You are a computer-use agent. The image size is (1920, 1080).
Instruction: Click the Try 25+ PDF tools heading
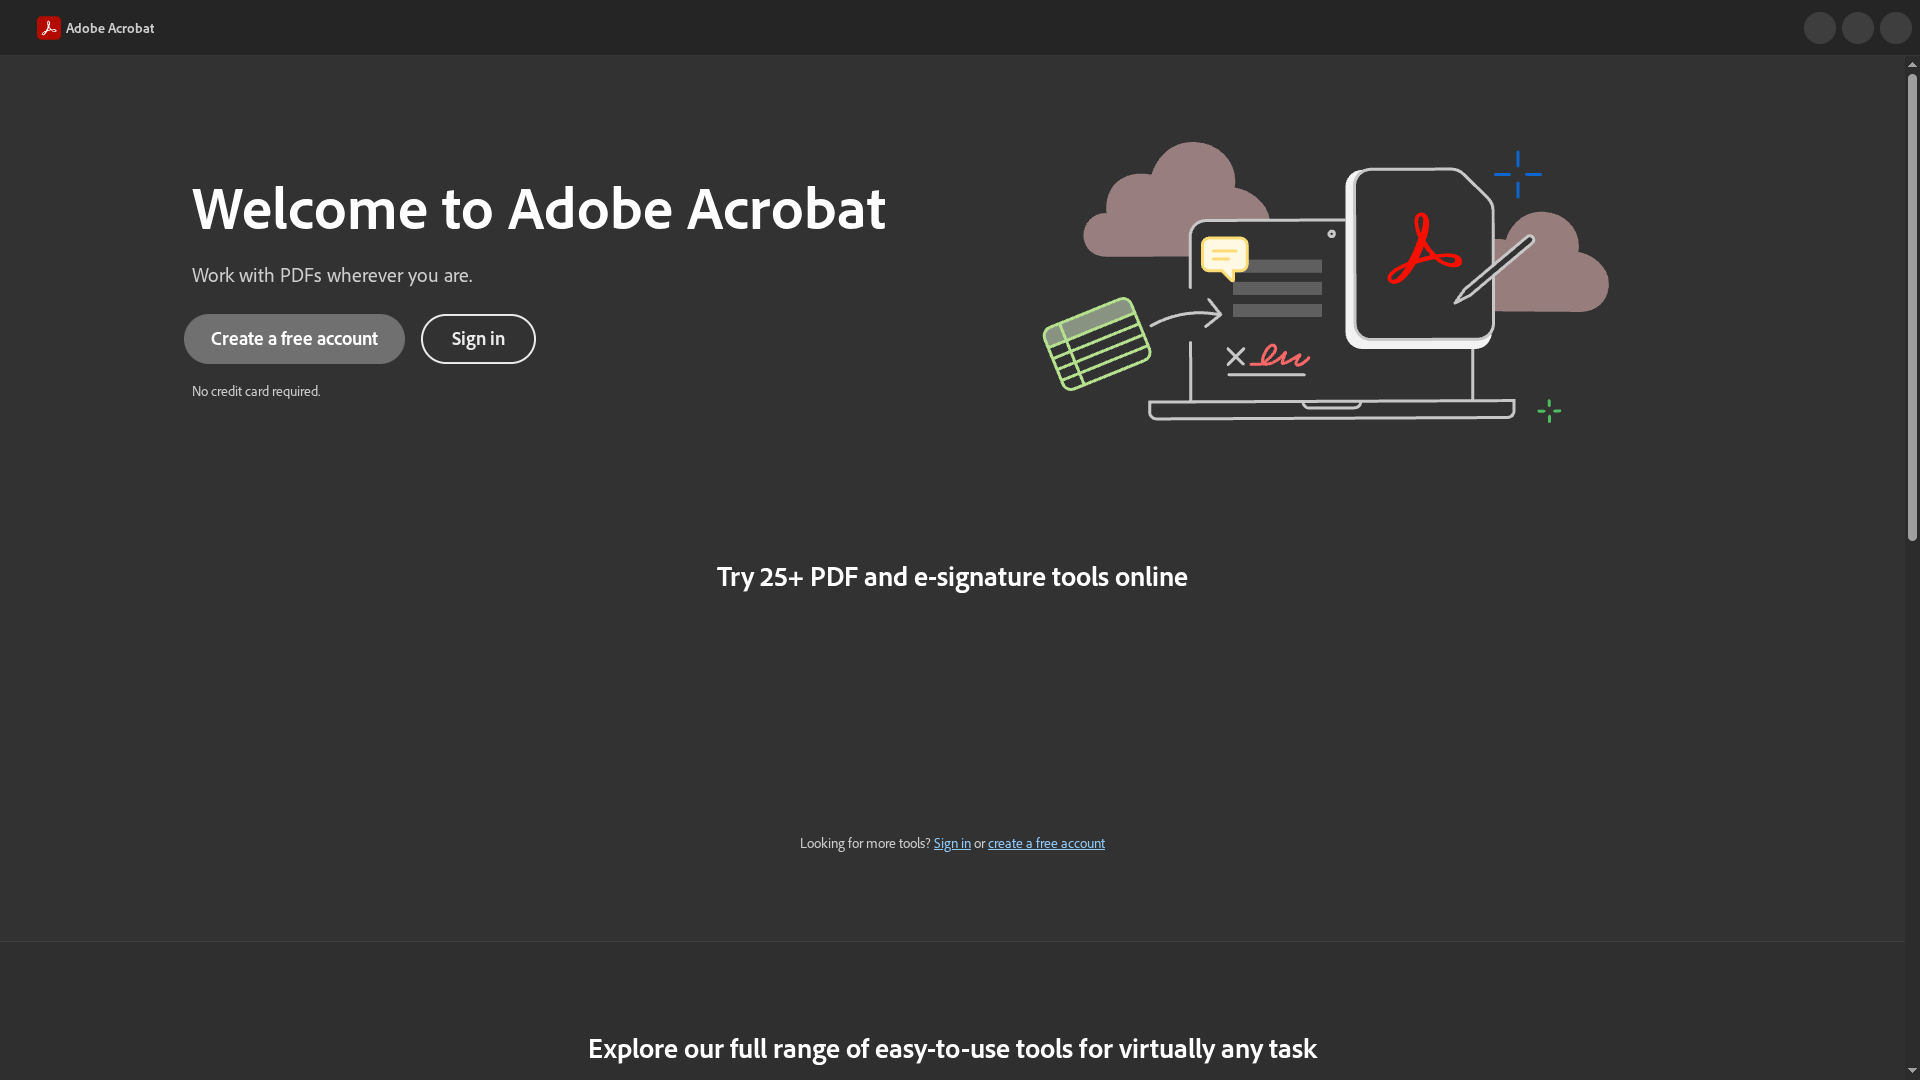click(x=951, y=576)
